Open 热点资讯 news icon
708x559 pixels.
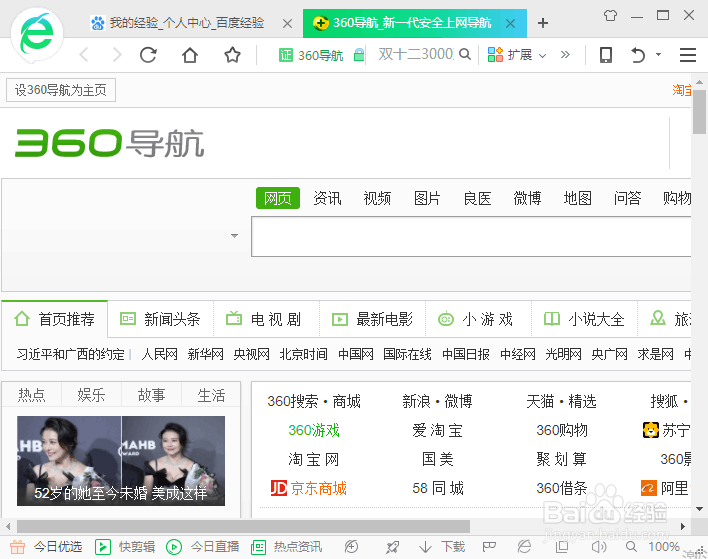click(259, 547)
